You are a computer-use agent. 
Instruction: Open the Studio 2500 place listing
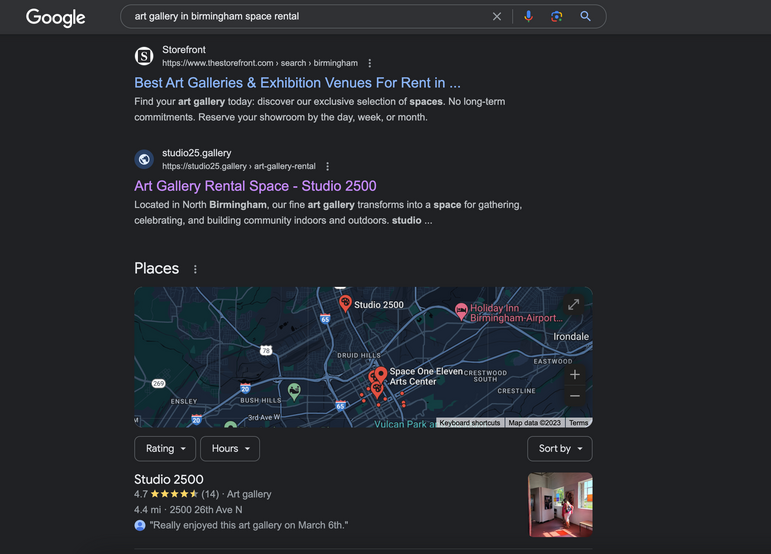pyautogui.click(x=169, y=479)
